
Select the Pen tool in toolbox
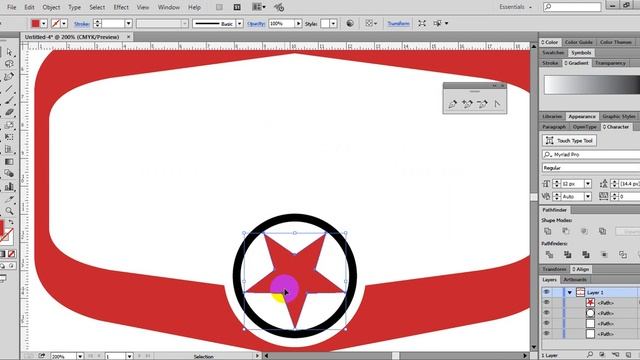click(x=9, y=76)
